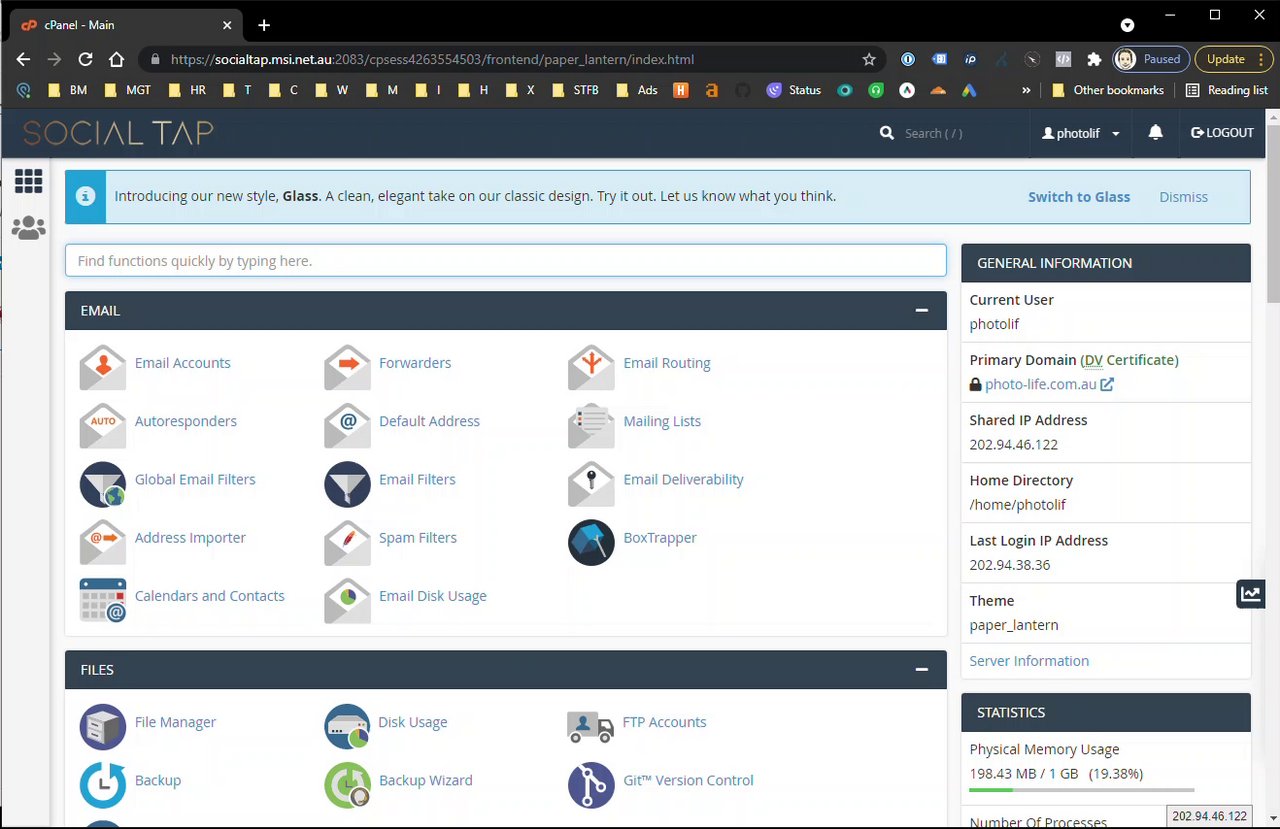Viewport: 1280px width, 829px height.
Task: Open Other bookmarks folder
Action: [1108, 90]
